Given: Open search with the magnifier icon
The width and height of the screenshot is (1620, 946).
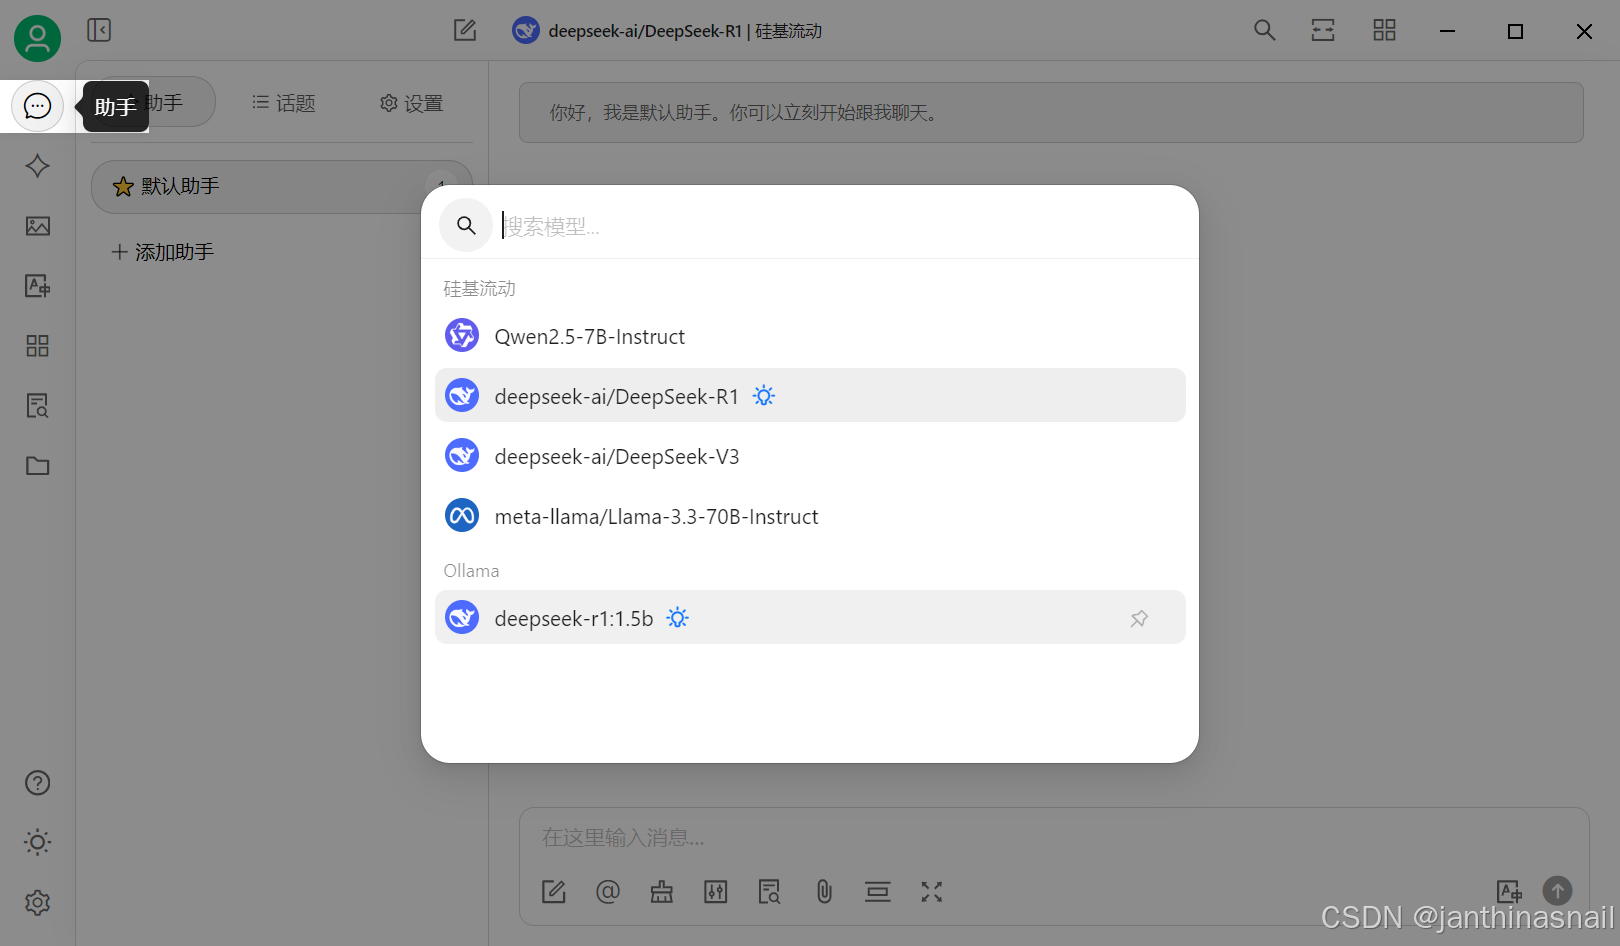Looking at the screenshot, I should tap(1263, 30).
